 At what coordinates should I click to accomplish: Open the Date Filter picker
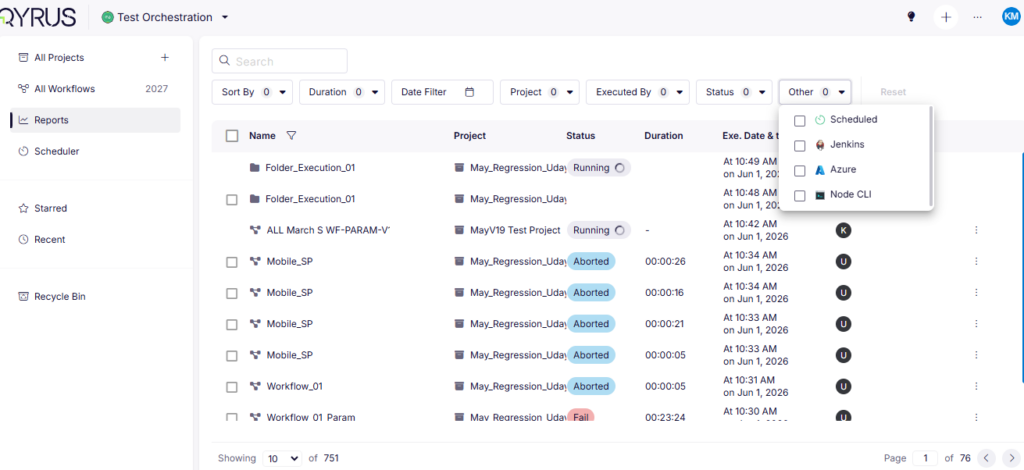pos(442,92)
